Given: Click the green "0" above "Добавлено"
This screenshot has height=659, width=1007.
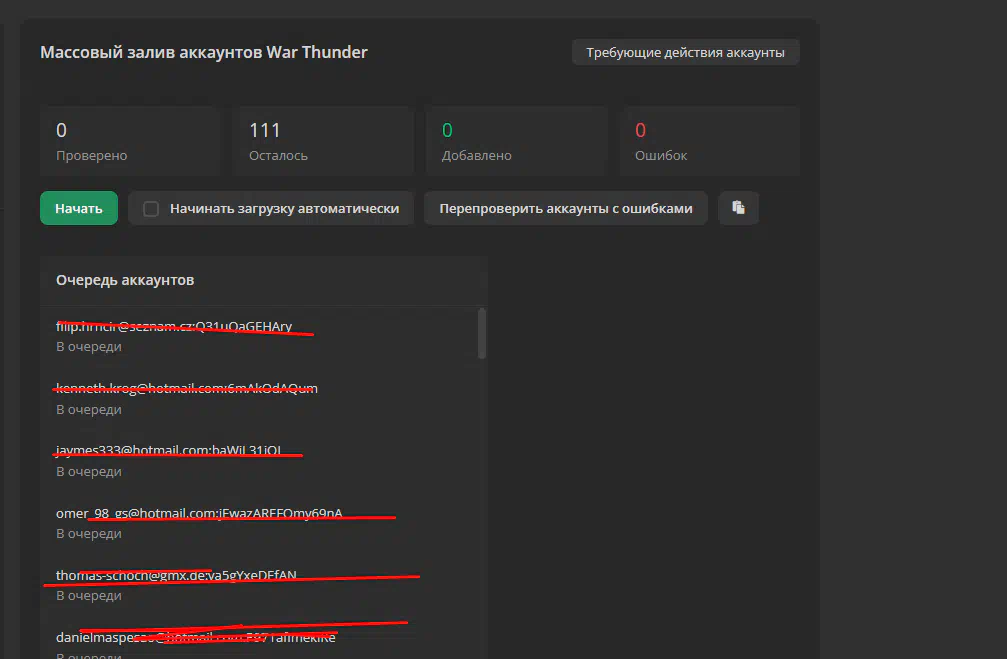Looking at the screenshot, I should (x=447, y=130).
